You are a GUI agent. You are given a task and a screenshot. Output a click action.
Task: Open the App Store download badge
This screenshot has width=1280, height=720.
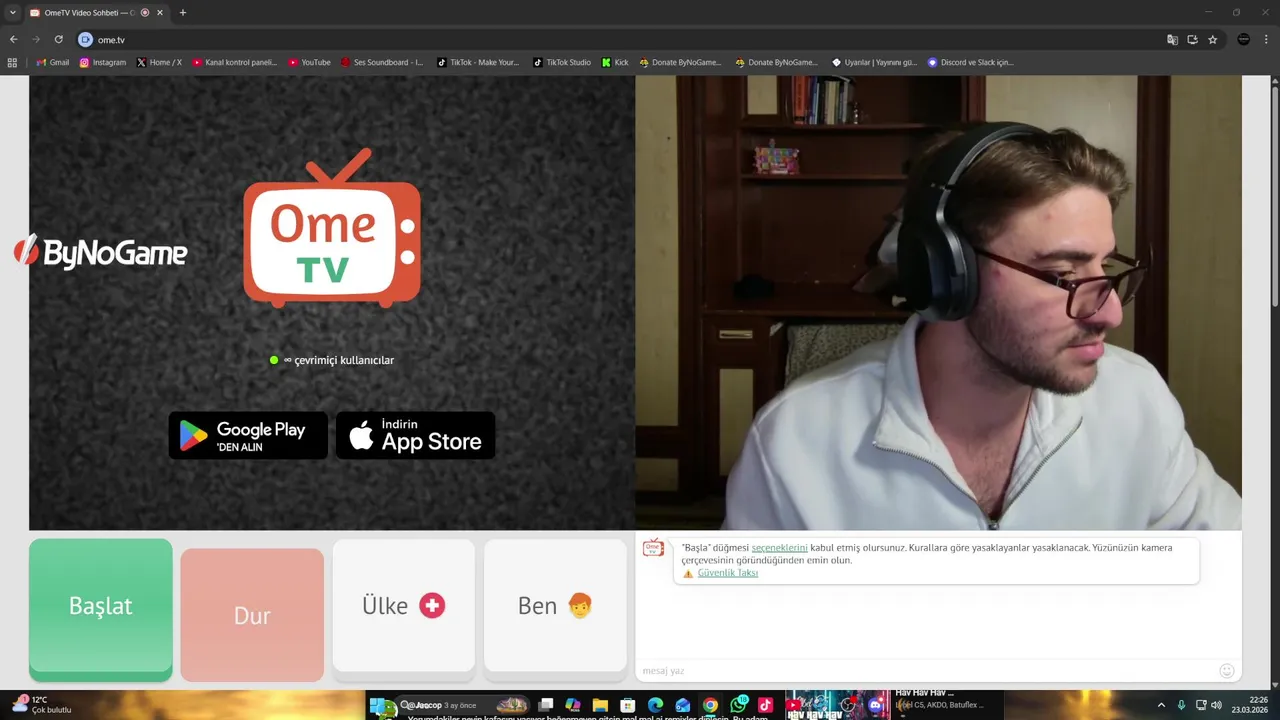[x=416, y=435]
